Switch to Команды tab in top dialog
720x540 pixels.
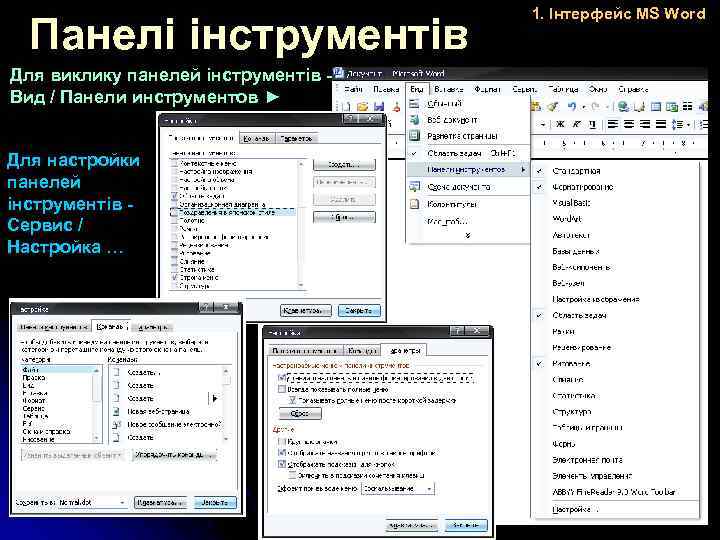256,138
